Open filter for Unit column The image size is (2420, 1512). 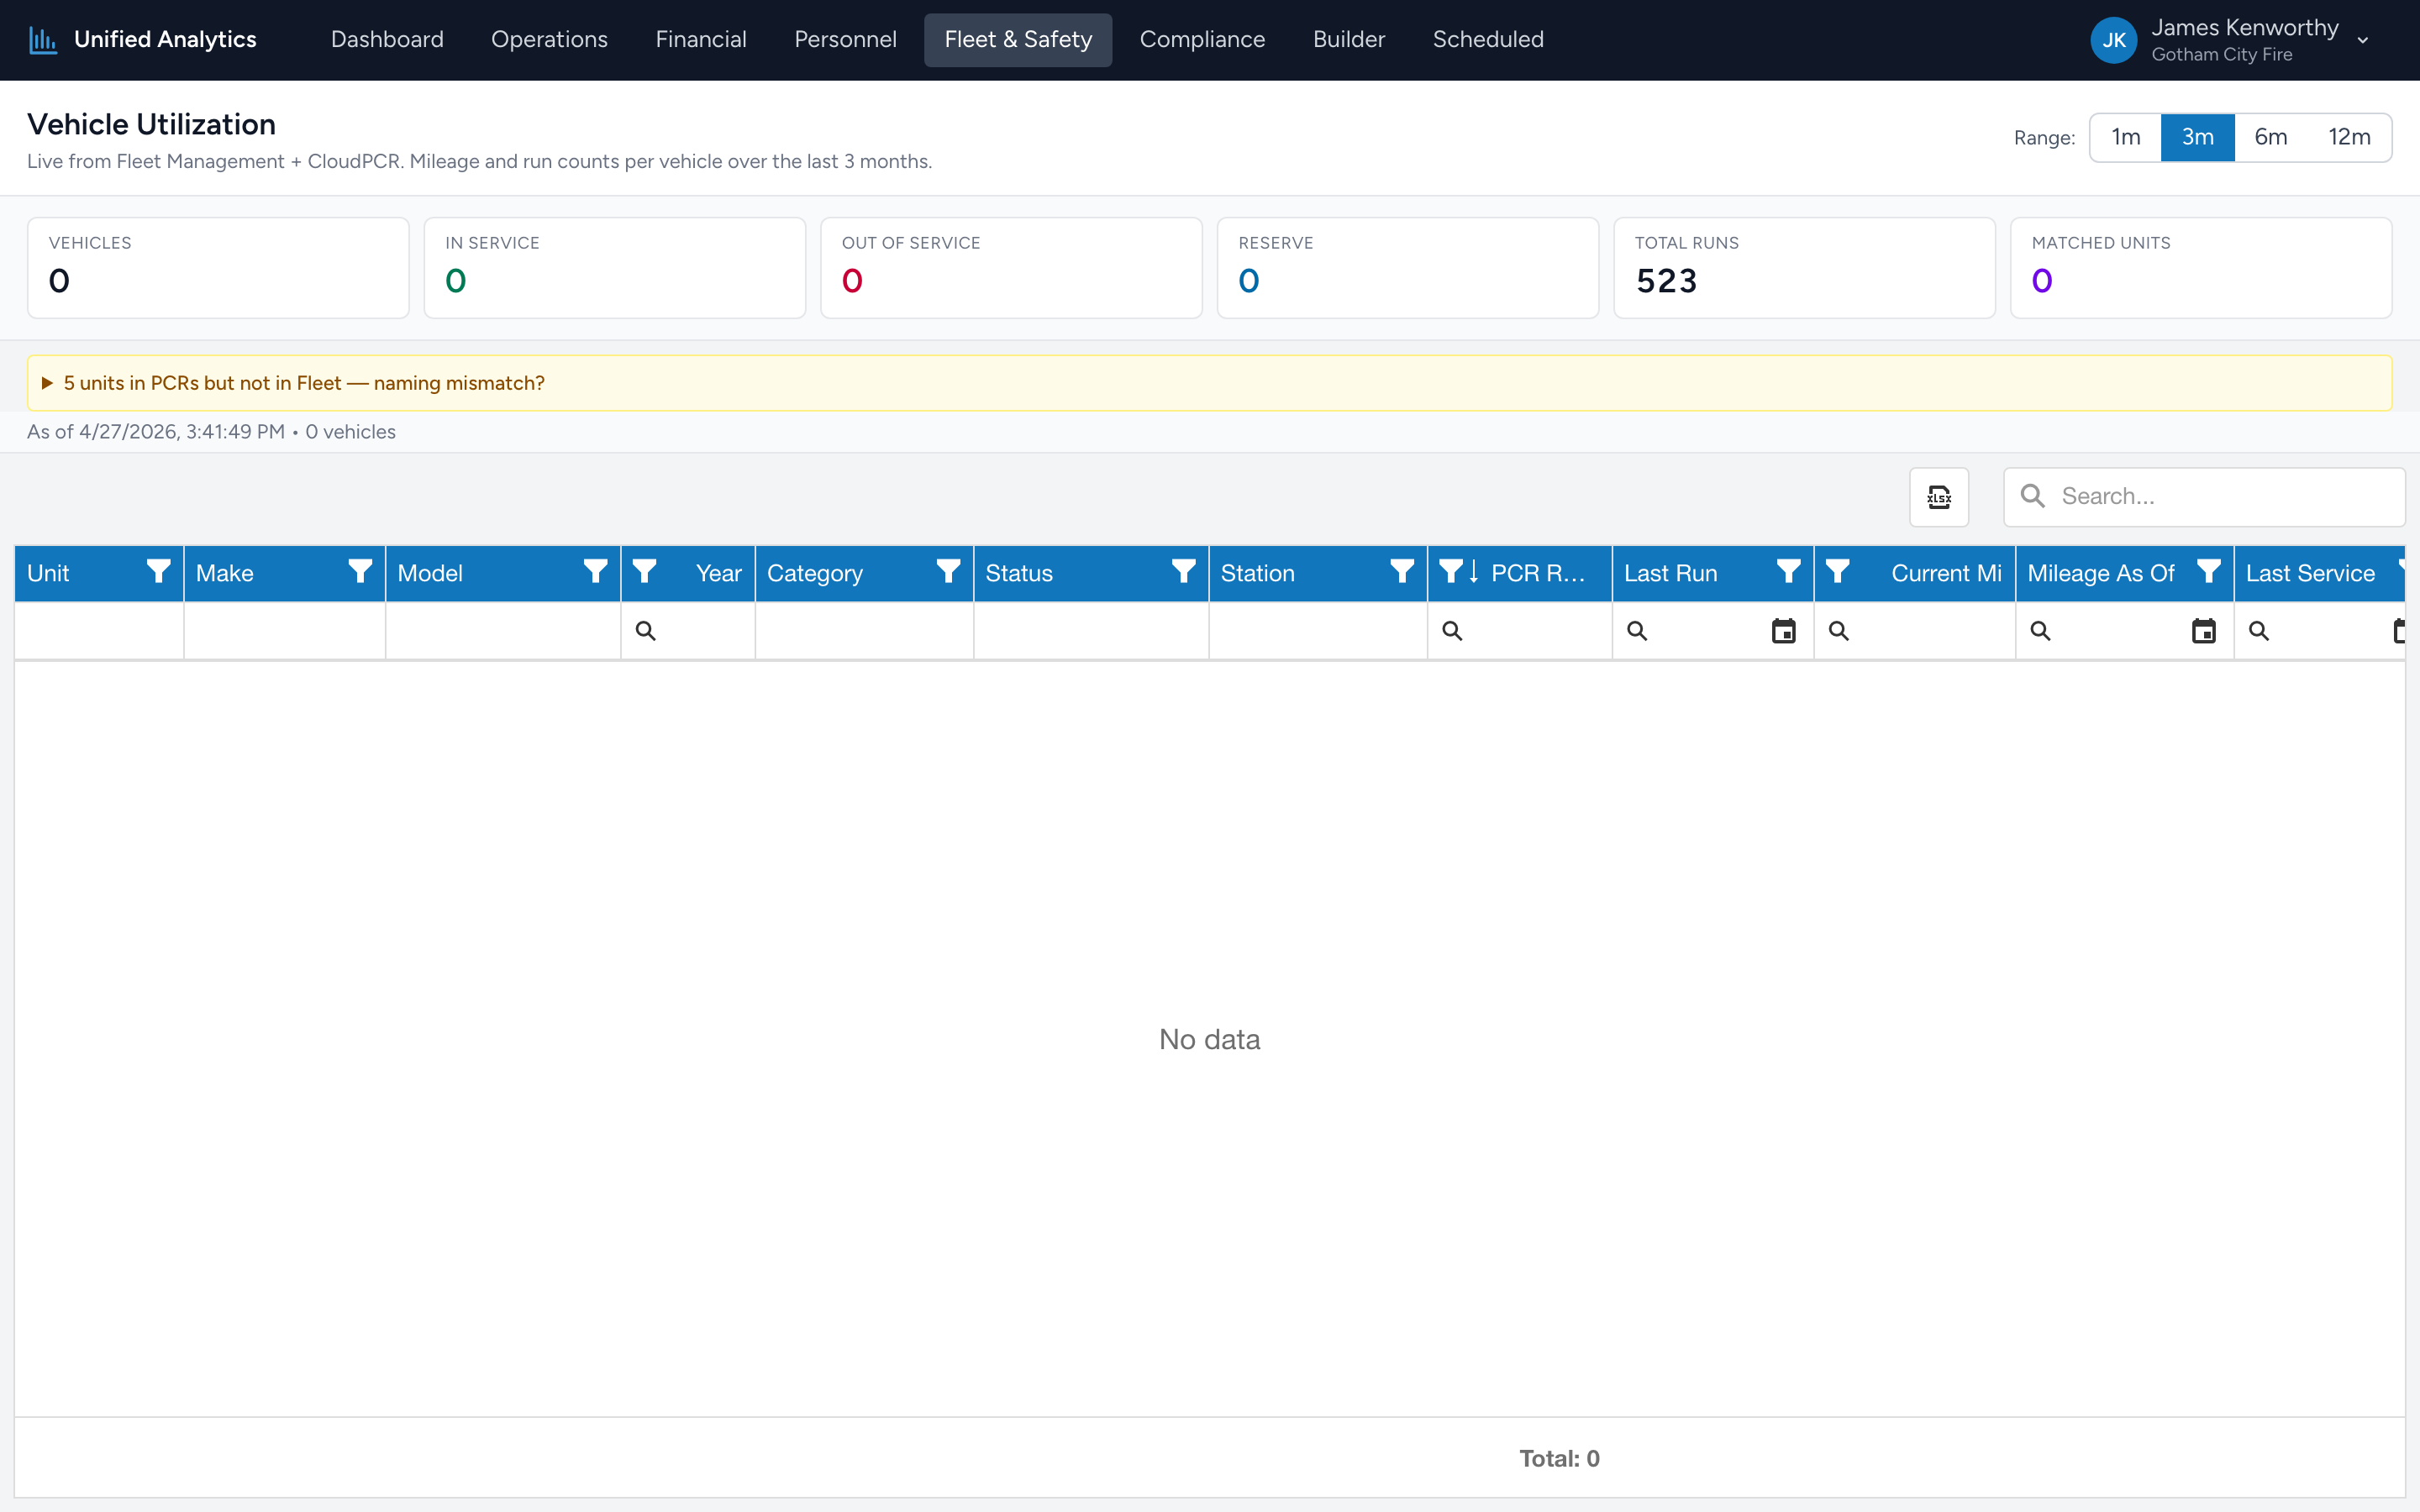(158, 572)
